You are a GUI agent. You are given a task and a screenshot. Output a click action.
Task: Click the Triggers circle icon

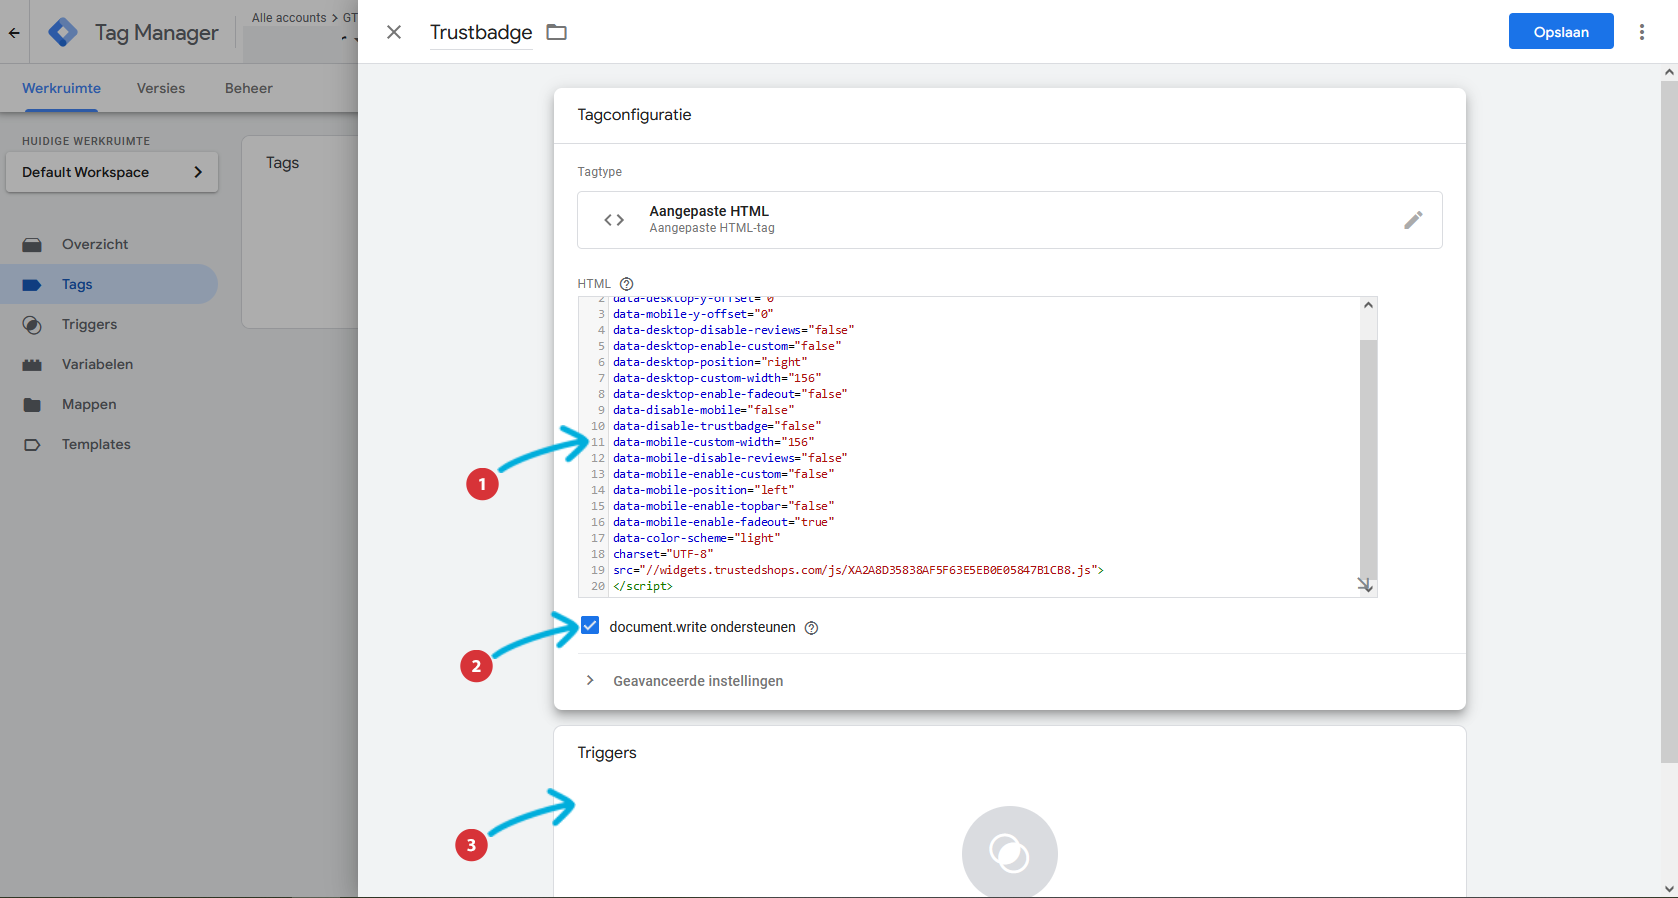pos(32,325)
